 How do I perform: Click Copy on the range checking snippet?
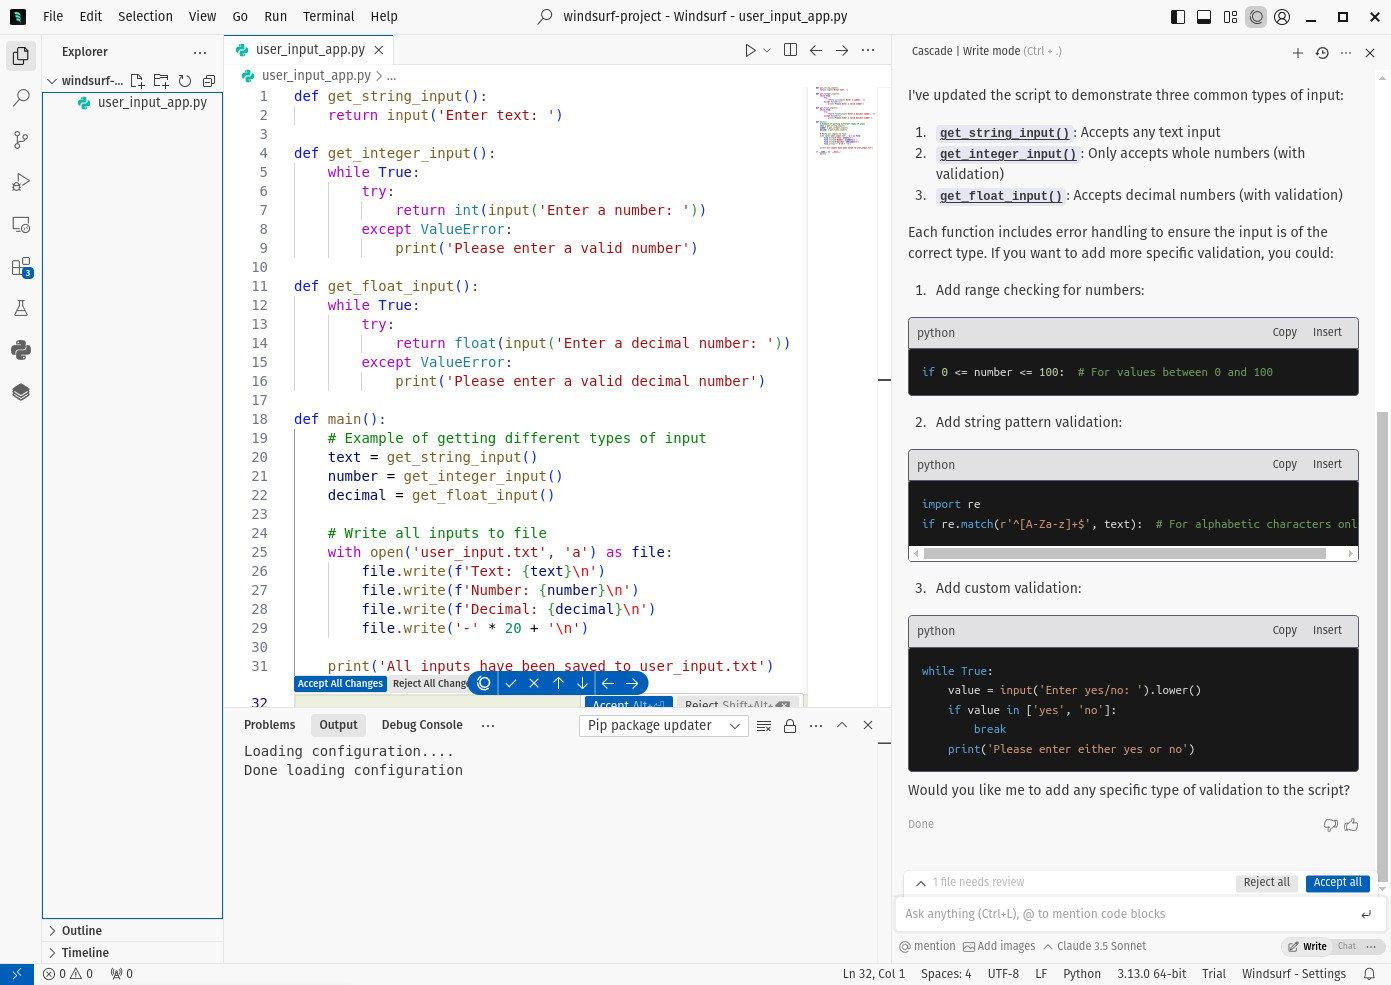pyautogui.click(x=1284, y=332)
